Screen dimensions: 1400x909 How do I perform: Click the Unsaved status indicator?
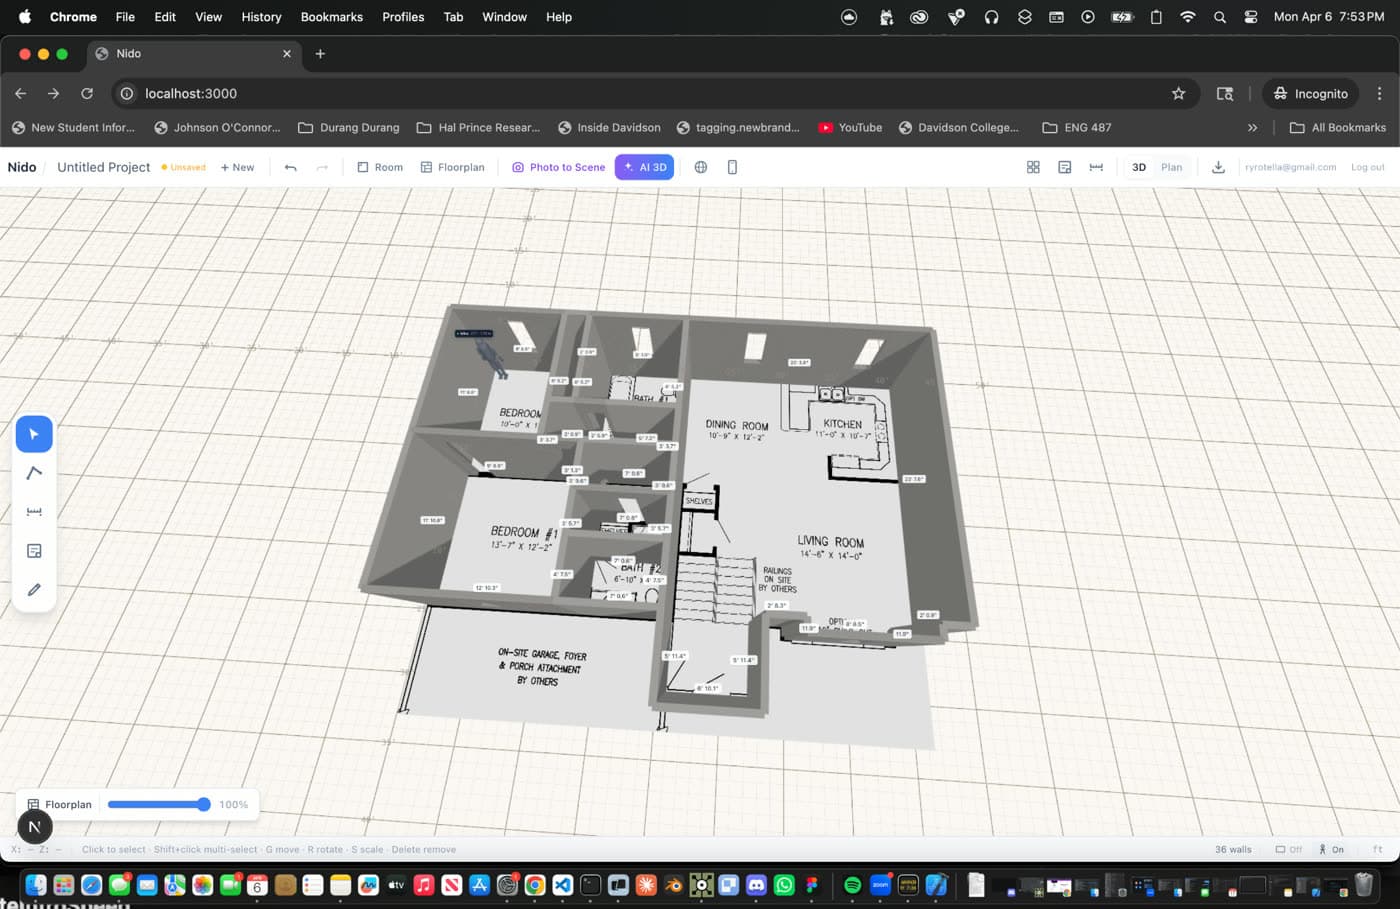[184, 167]
